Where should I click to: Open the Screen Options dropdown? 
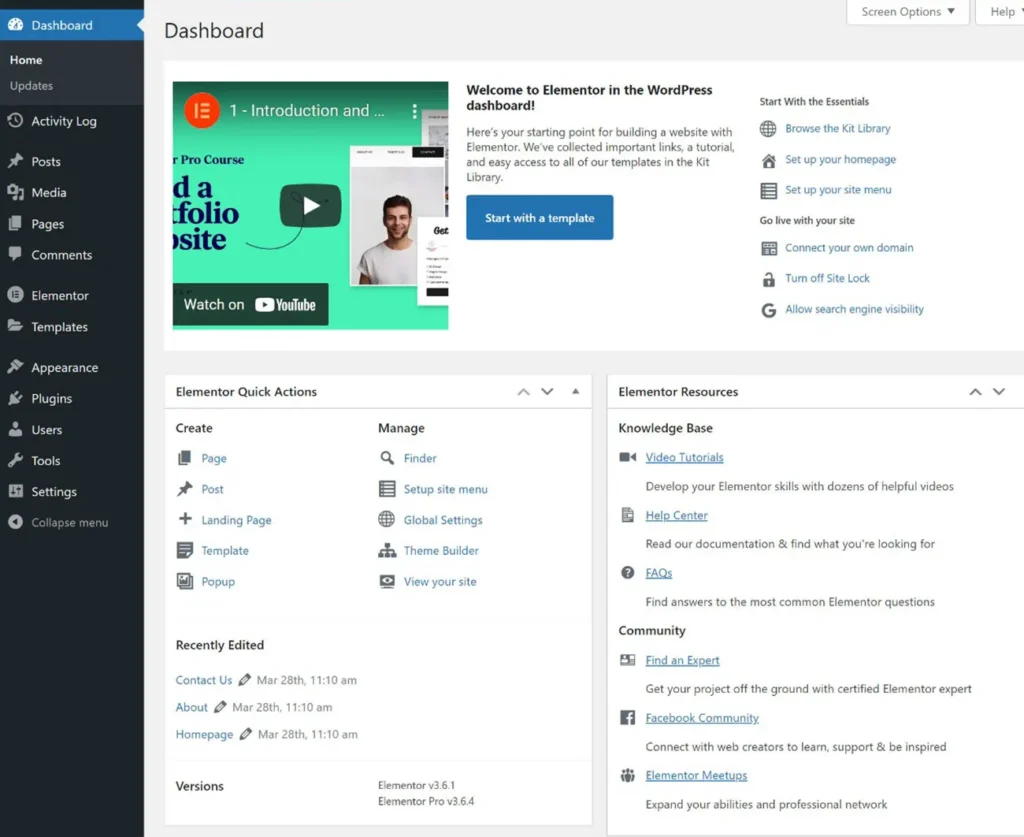click(x=908, y=12)
